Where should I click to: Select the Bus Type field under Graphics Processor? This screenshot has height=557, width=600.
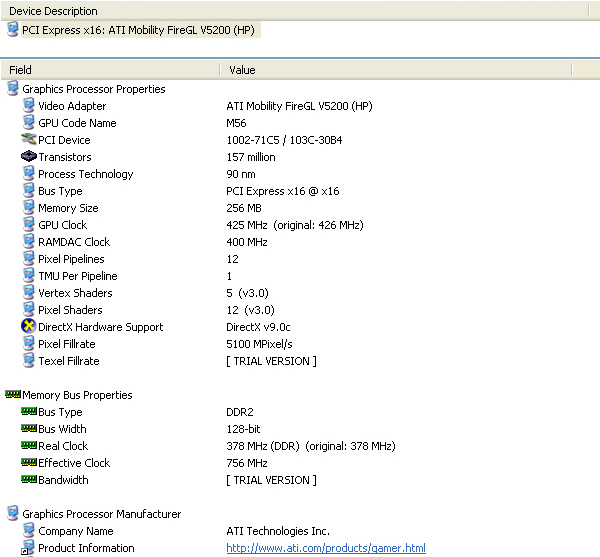60,191
